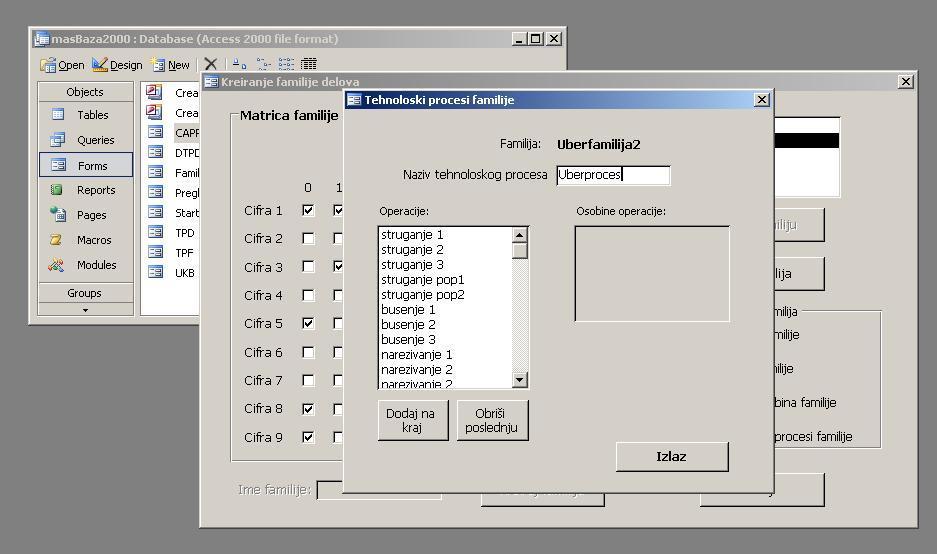Select the DTPD form icon in list
The width and height of the screenshot is (937, 554).
(155, 152)
